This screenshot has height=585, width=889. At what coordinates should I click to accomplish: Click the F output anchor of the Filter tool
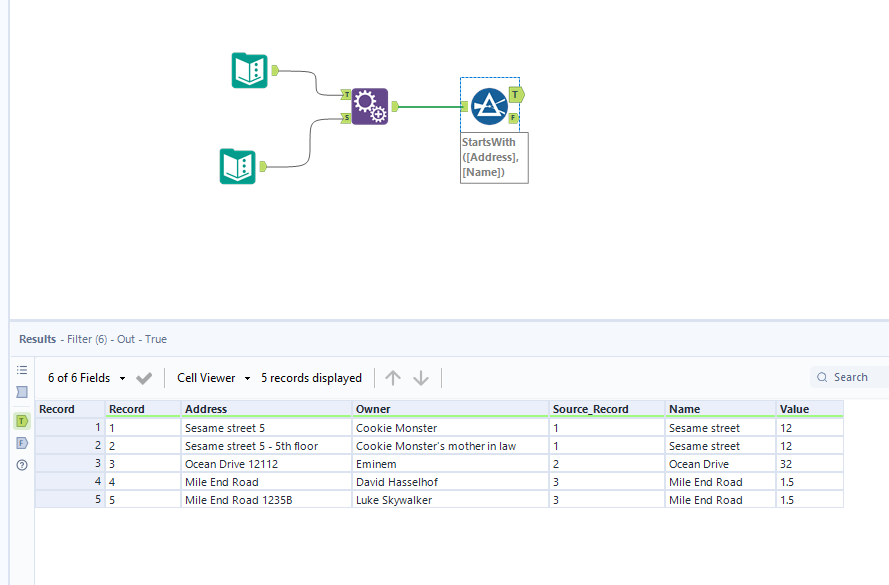tap(515, 117)
